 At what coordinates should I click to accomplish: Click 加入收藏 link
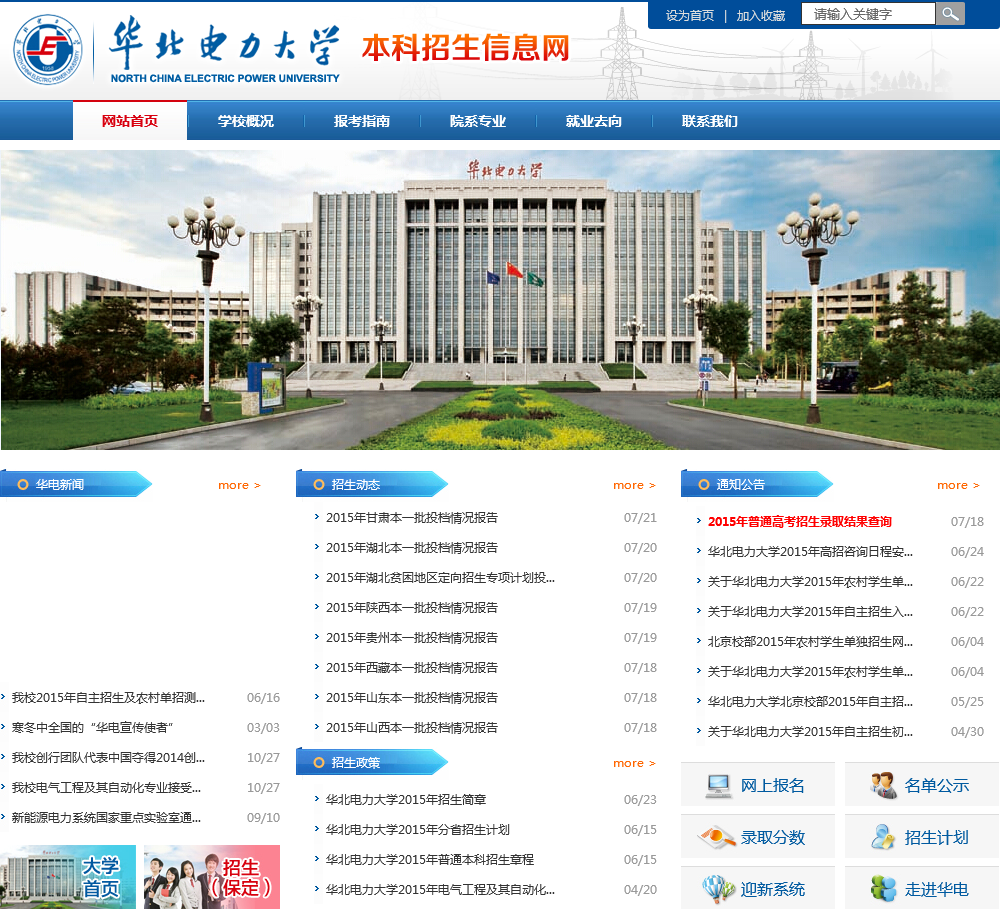coord(760,15)
